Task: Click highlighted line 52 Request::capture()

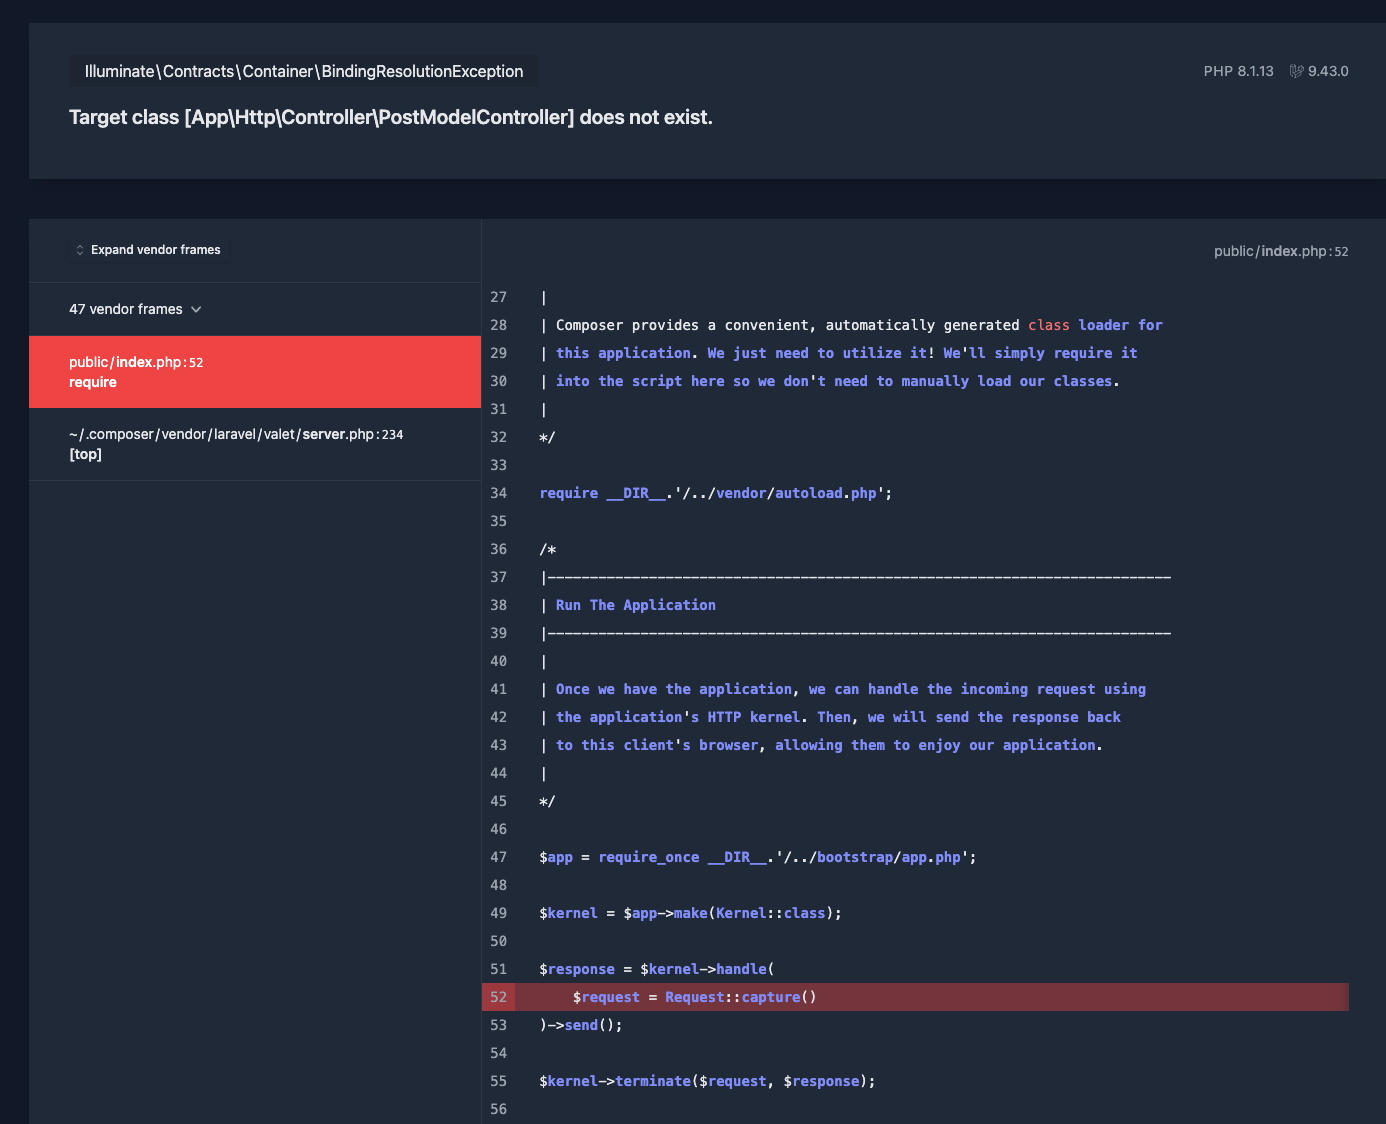Action: (915, 997)
